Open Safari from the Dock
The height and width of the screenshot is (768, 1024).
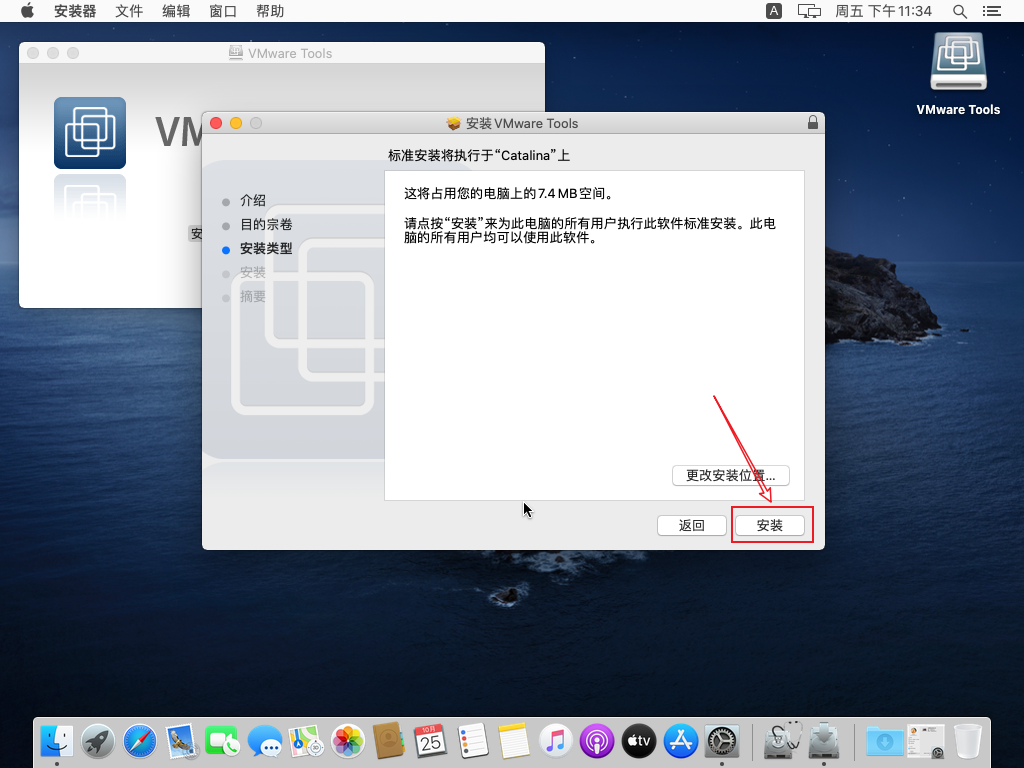(140, 741)
